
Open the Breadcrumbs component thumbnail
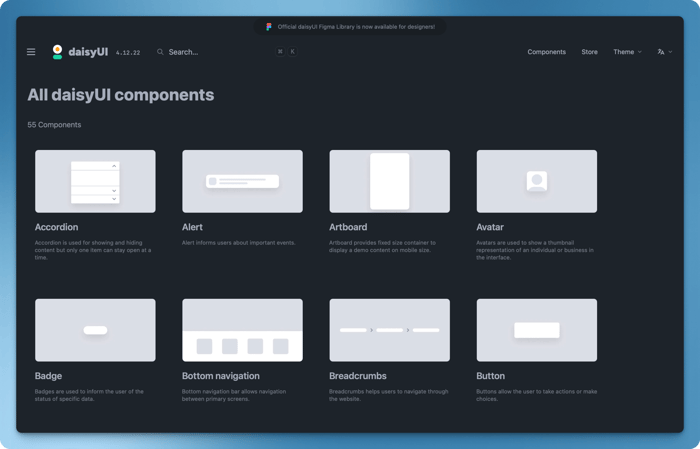coord(390,330)
